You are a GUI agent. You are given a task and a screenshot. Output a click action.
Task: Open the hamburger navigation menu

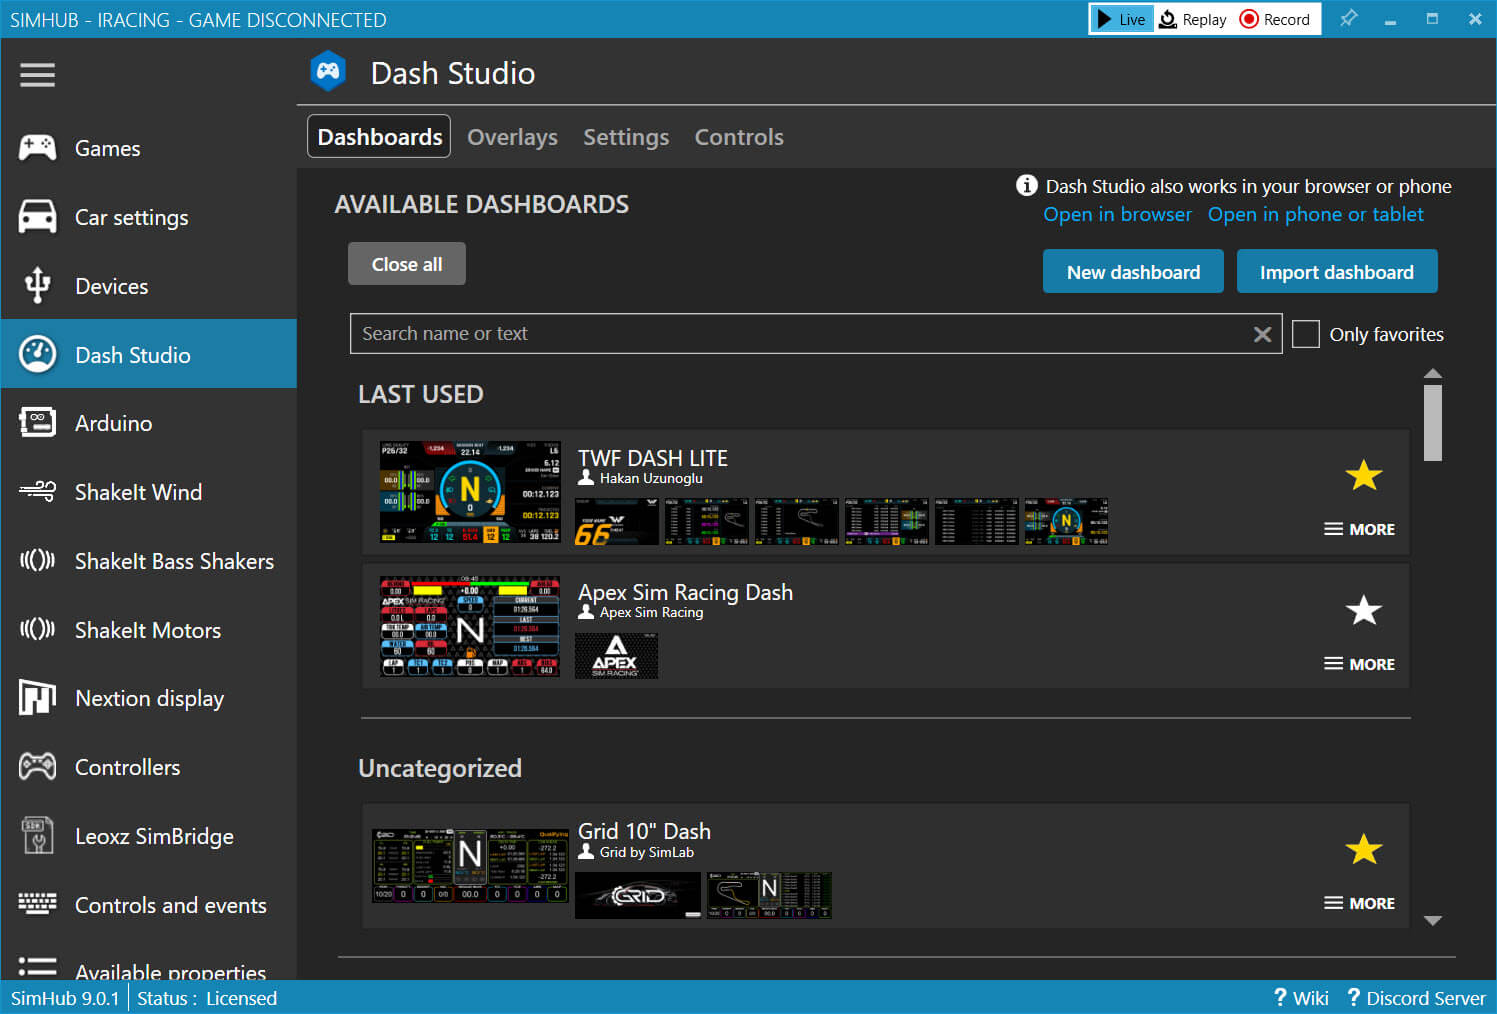tap(37, 75)
